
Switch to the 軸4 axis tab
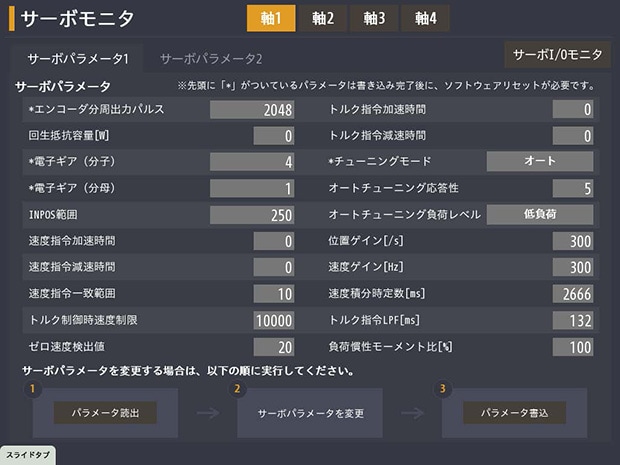[x=427, y=18]
